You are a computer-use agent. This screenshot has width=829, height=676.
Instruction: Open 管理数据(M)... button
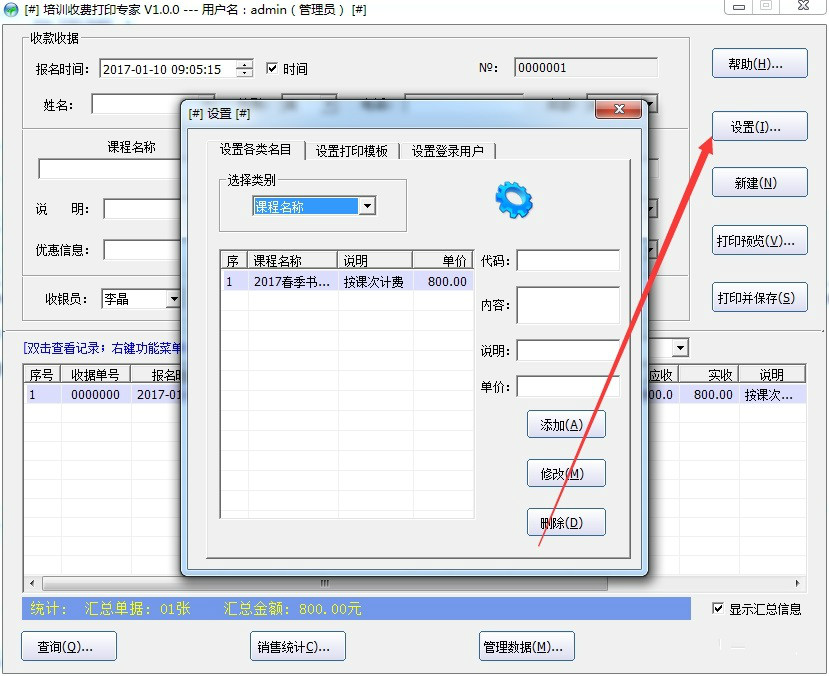527,646
